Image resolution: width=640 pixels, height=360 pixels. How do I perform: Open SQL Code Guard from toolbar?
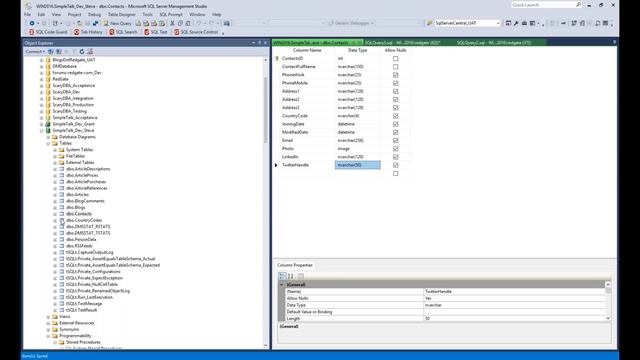coord(48,32)
